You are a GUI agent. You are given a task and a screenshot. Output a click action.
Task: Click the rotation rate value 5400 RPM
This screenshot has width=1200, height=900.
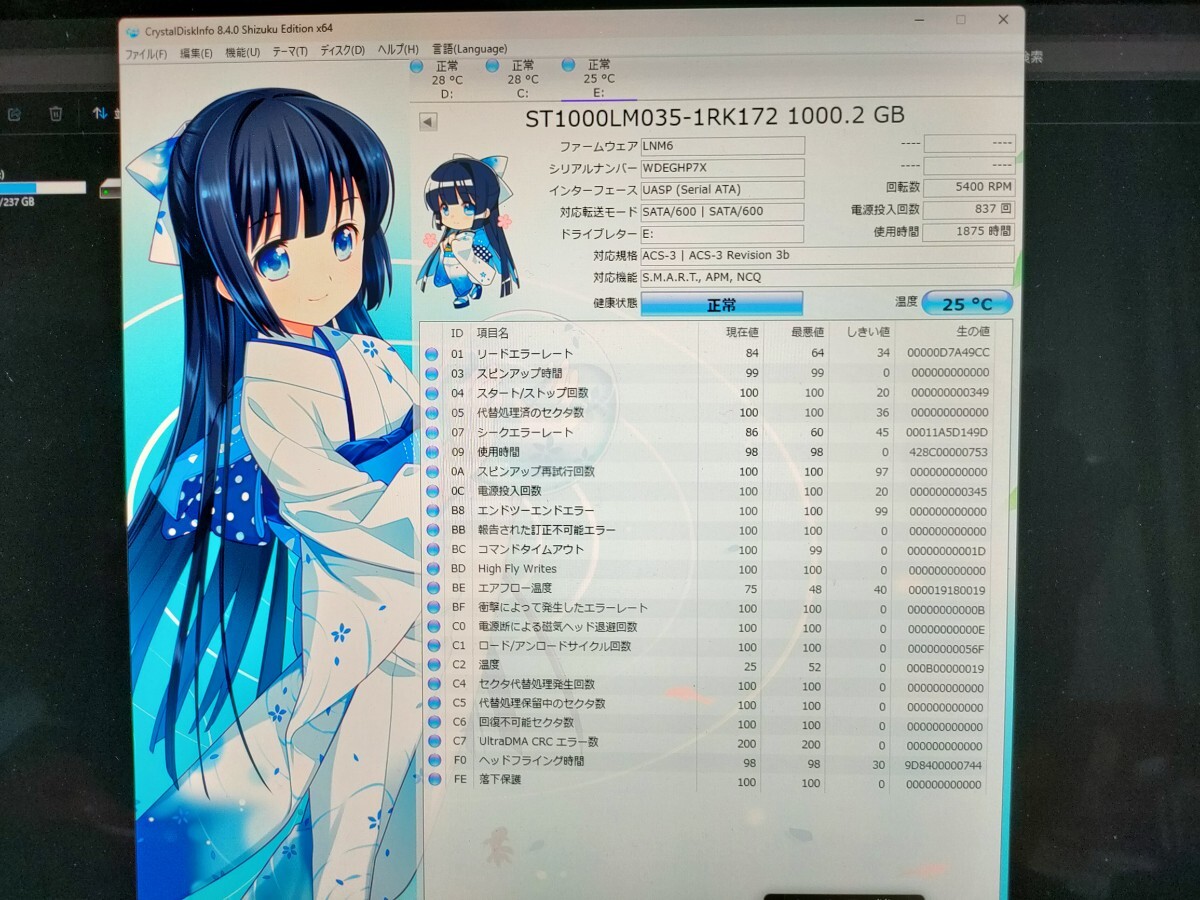coord(969,187)
